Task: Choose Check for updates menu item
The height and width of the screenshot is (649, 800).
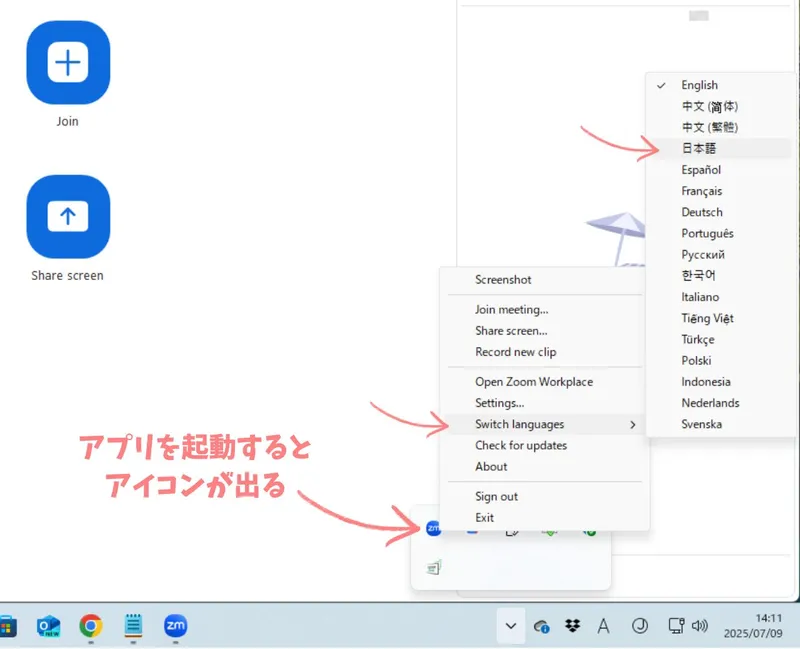Action: pyautogui.click(x=520, y=445)
